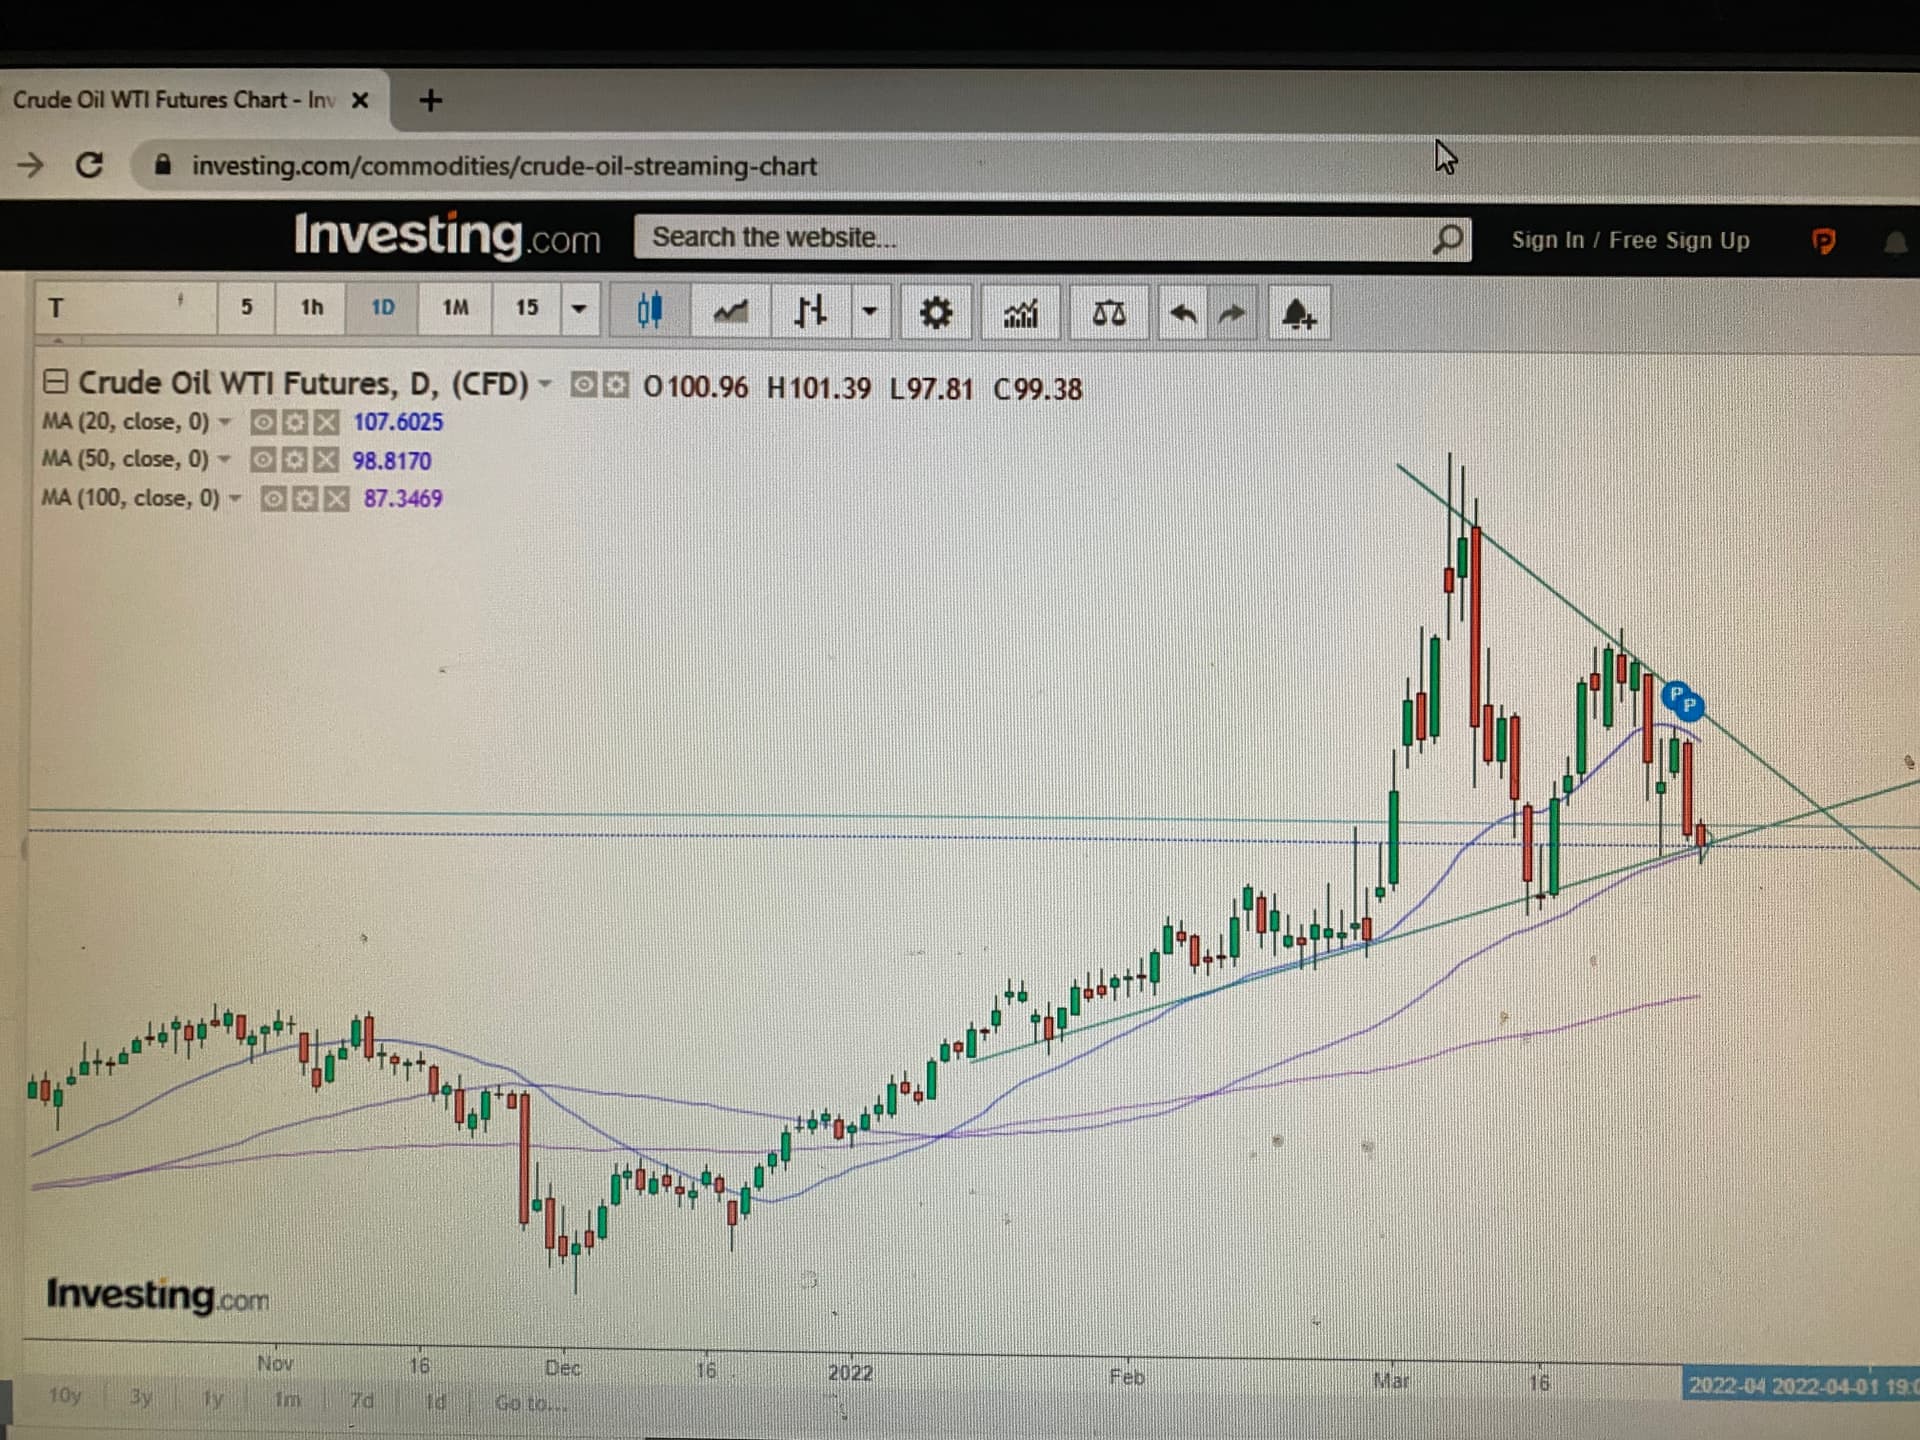1920x1440 pixels.
Task: Set range to 3y
Action: coord(141,1396)
